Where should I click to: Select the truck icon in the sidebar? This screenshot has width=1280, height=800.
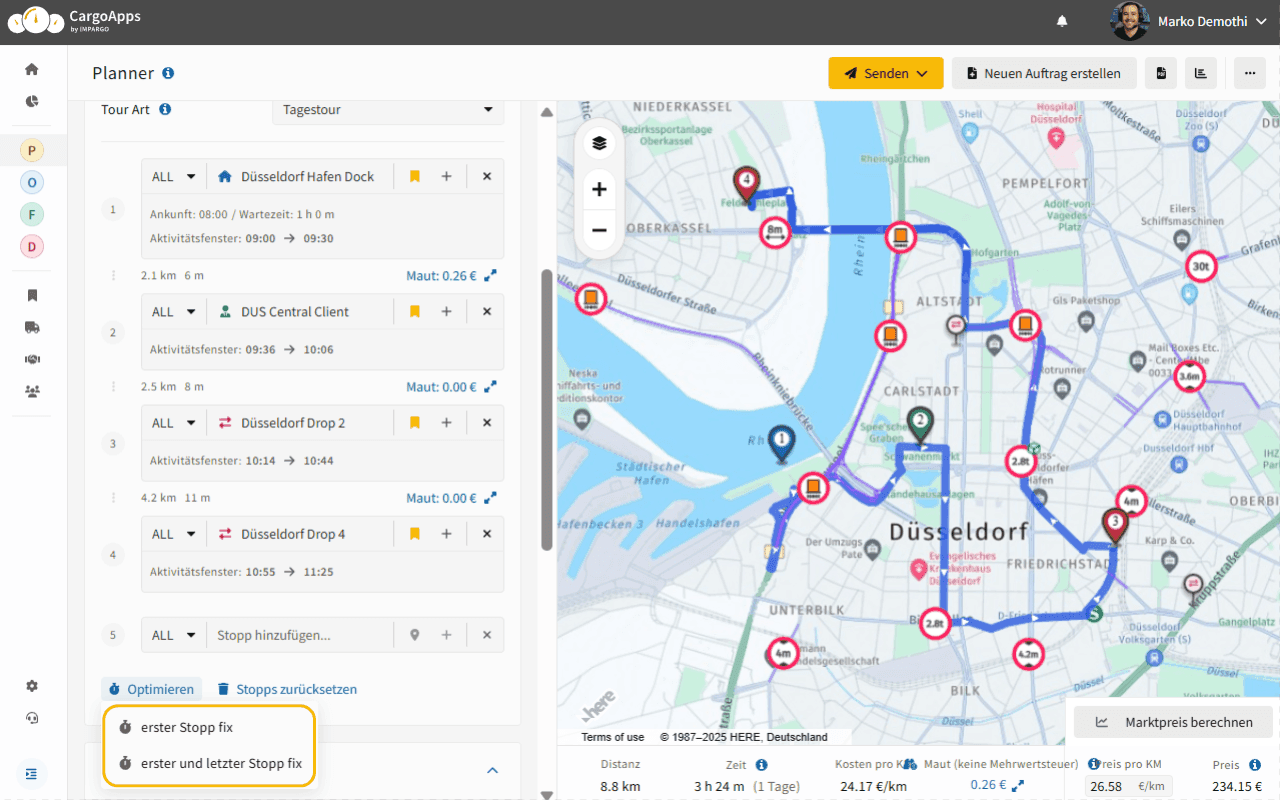pyautogui.click(x=31, y=327)
